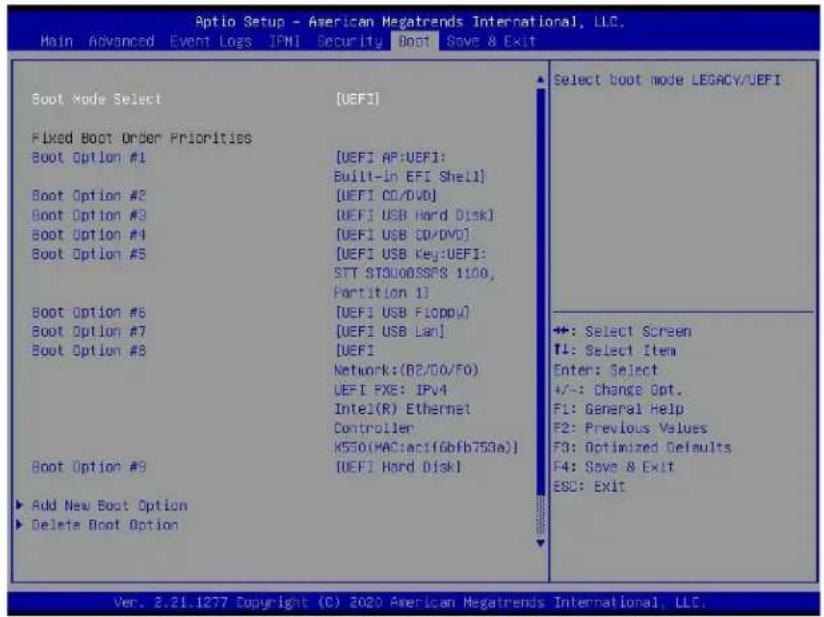824x617 pixels.
Task: Click the 'F1: General Help' hint
Action: coord(619,409)
